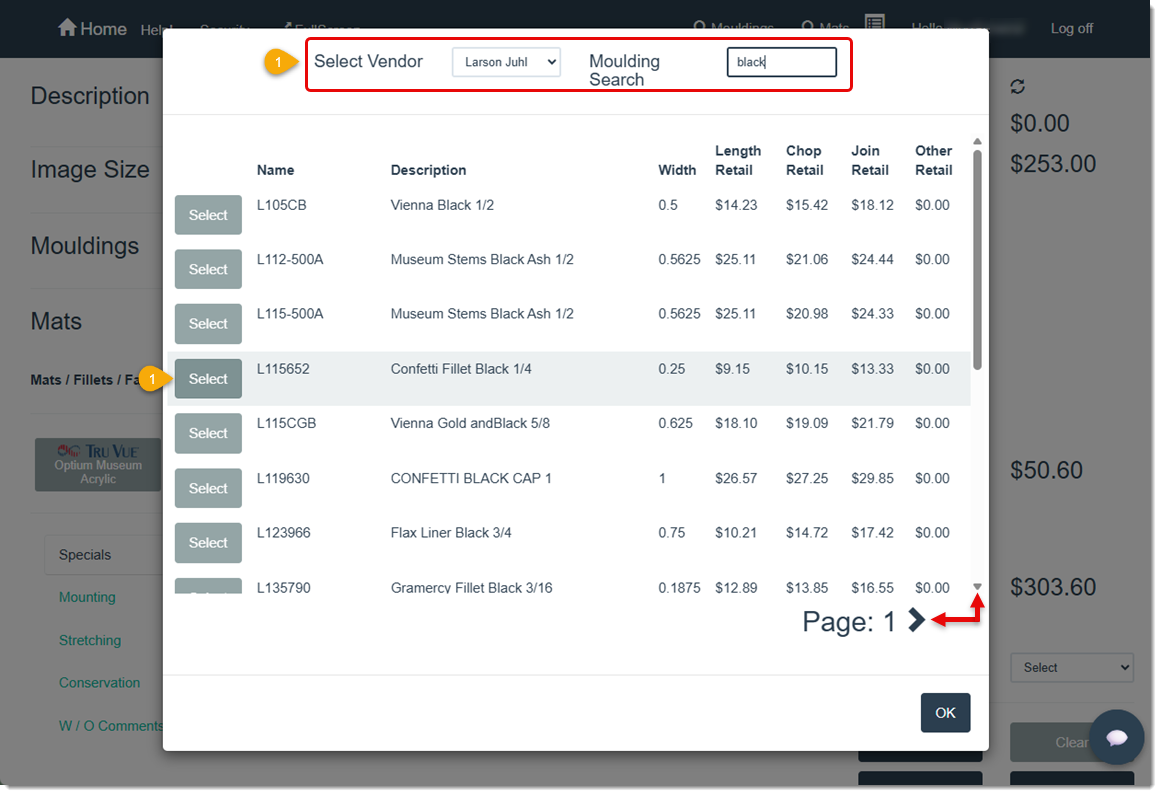
Task: Switch to the Specials tab
Action: point(85,554)
